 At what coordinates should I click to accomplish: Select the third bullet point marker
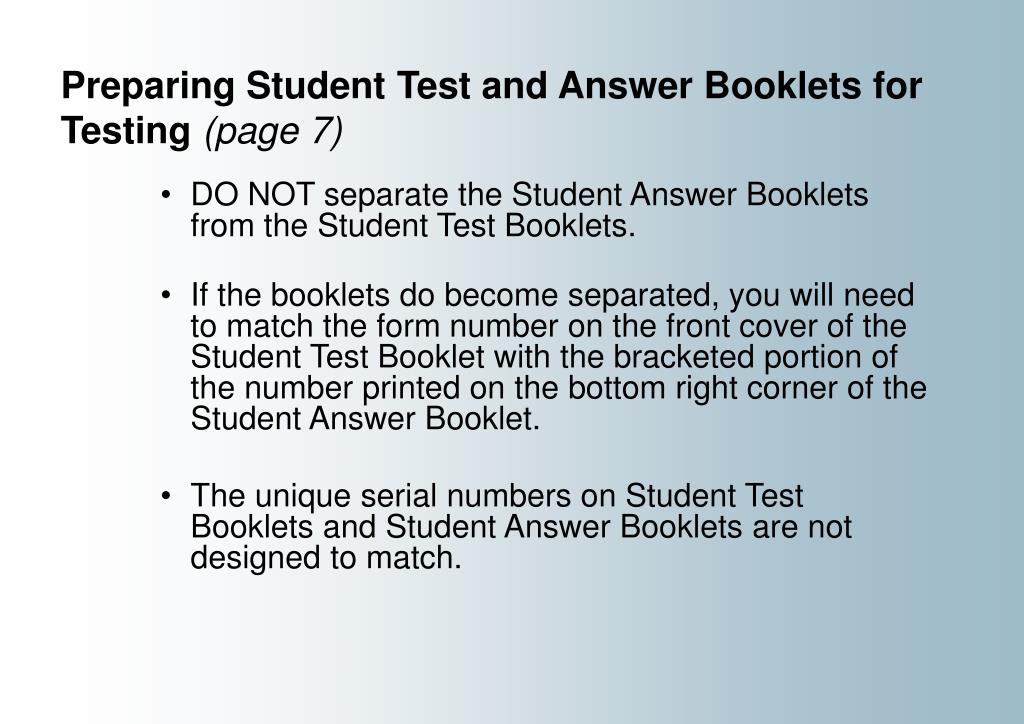[x=166, y=496]
